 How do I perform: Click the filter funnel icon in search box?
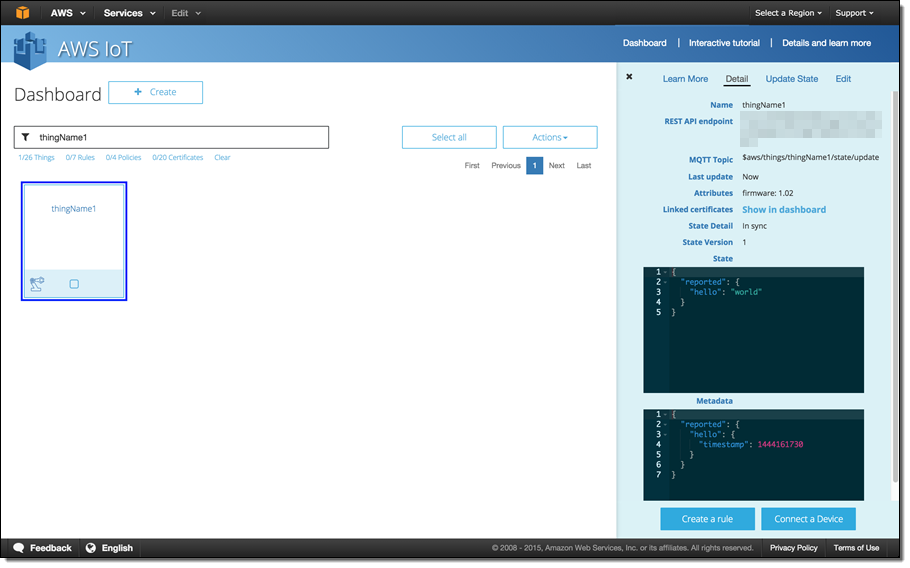(25, 137)
